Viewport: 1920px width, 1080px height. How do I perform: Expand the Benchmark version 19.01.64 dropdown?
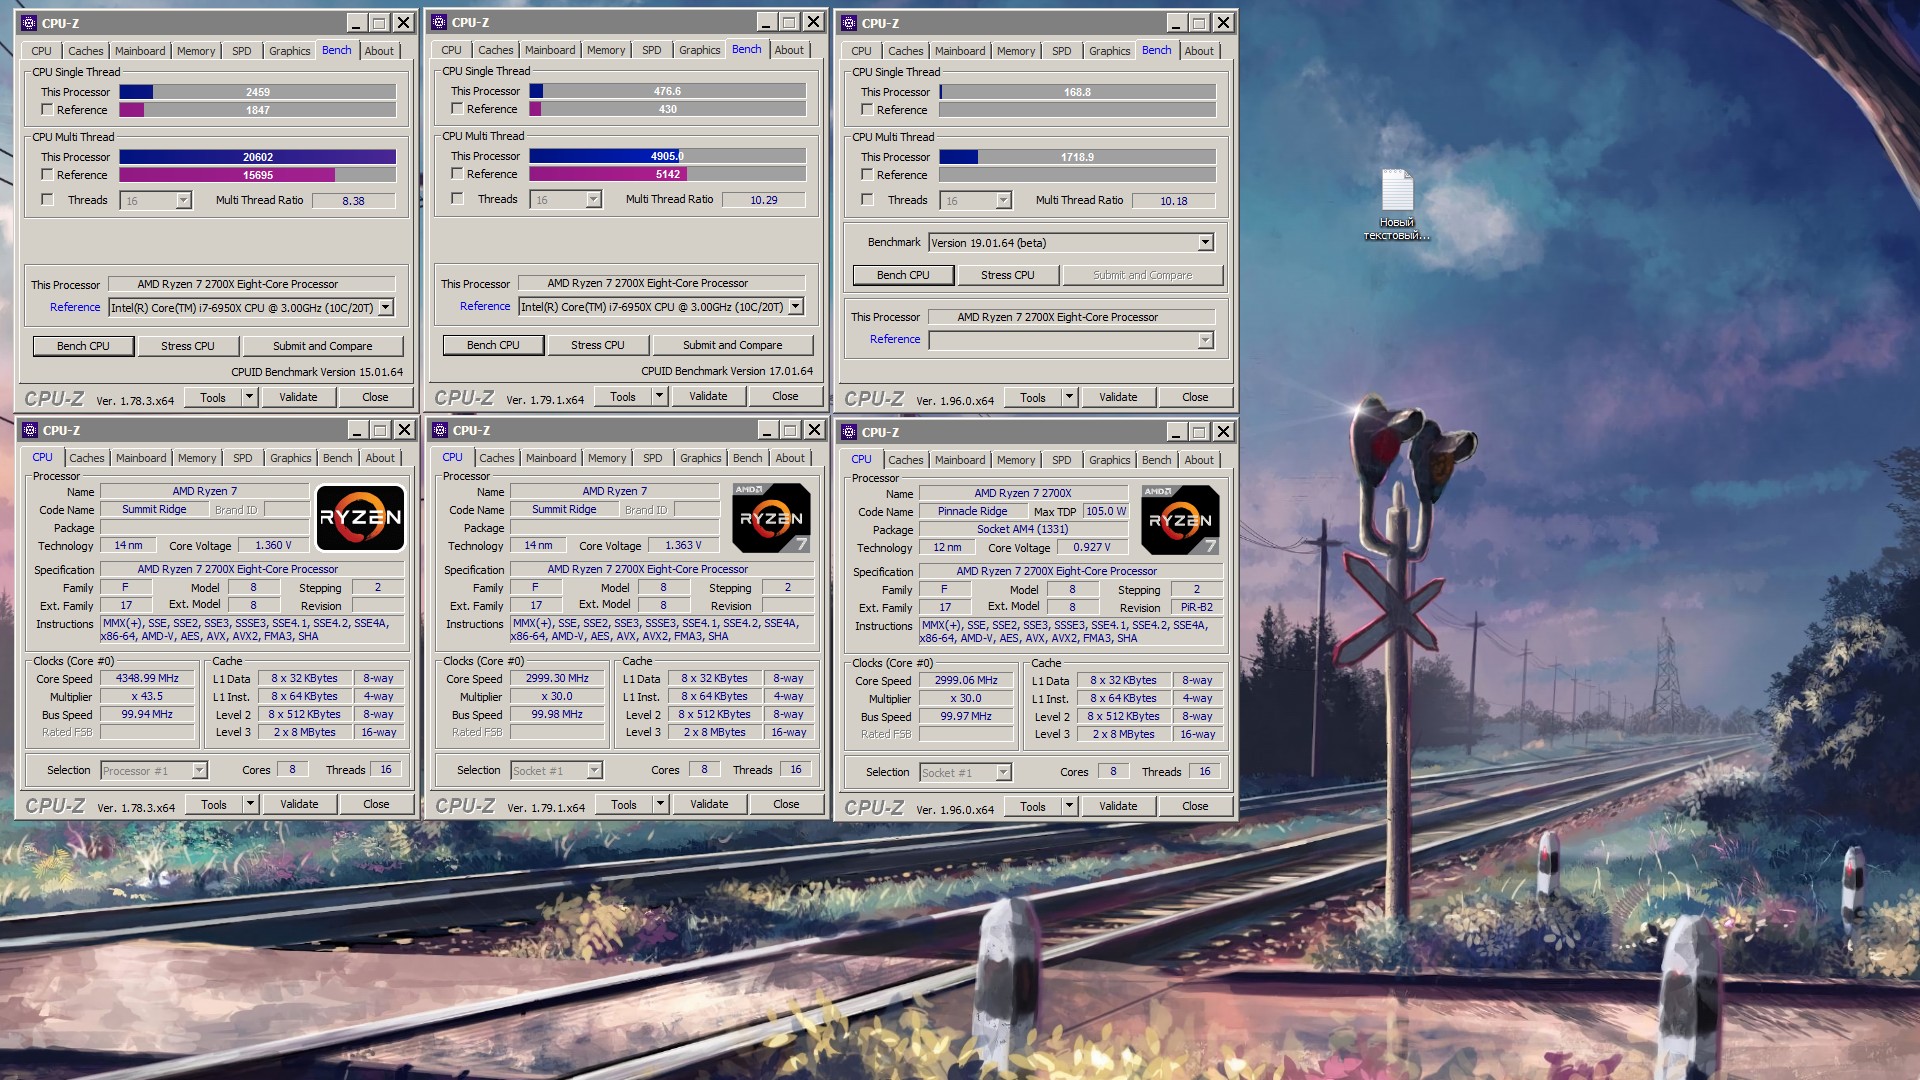(1205, 242)
